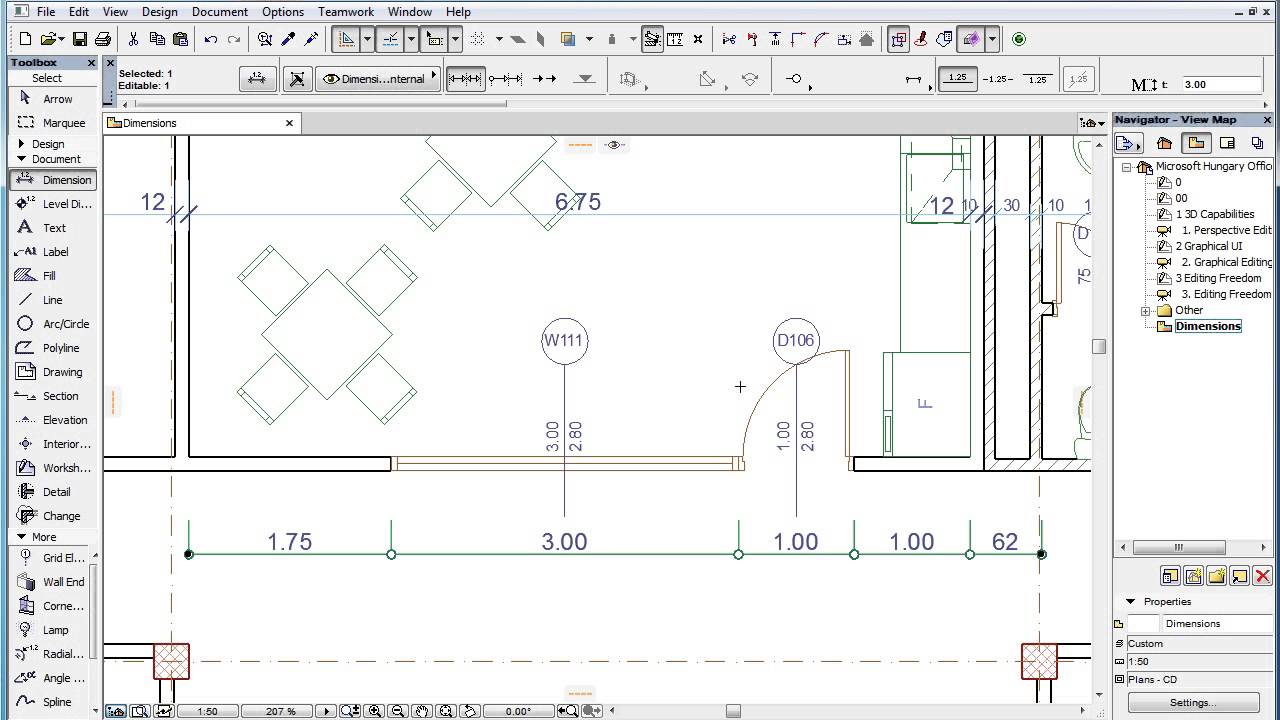The width and height of the screenshot is (1280, 720).
Task: Open dimension settings dialog icon
Action: (x=256, y=79)
